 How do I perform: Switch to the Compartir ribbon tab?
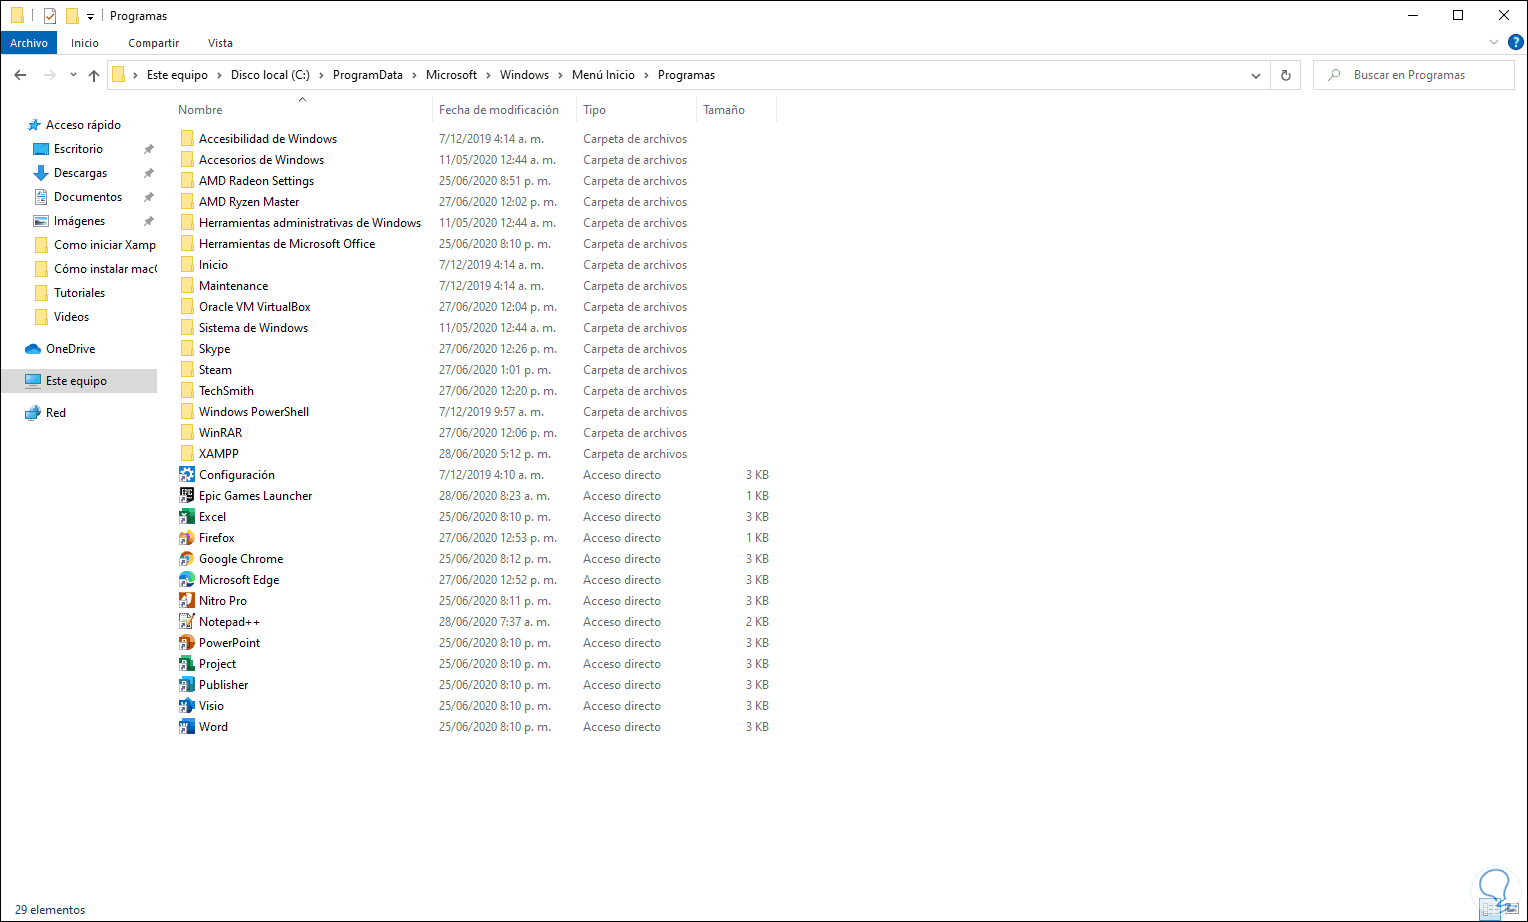(x=154, y=43)
